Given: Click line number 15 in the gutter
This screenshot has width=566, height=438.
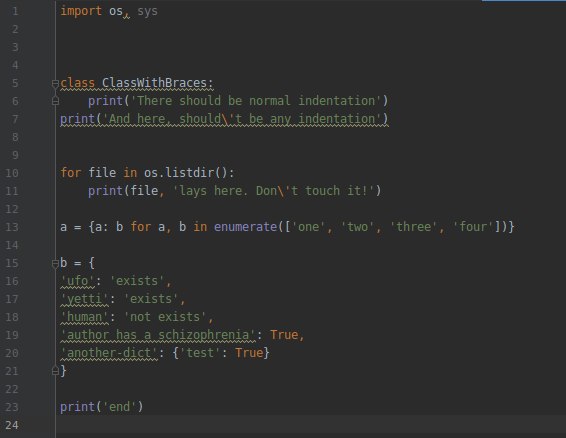Looking at the screenshot, I should [x=12, y=263].
